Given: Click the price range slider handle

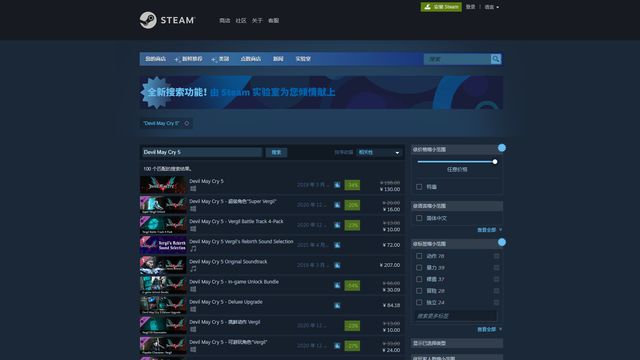Looking at the screenshot, I should click(x=495, y=162).
